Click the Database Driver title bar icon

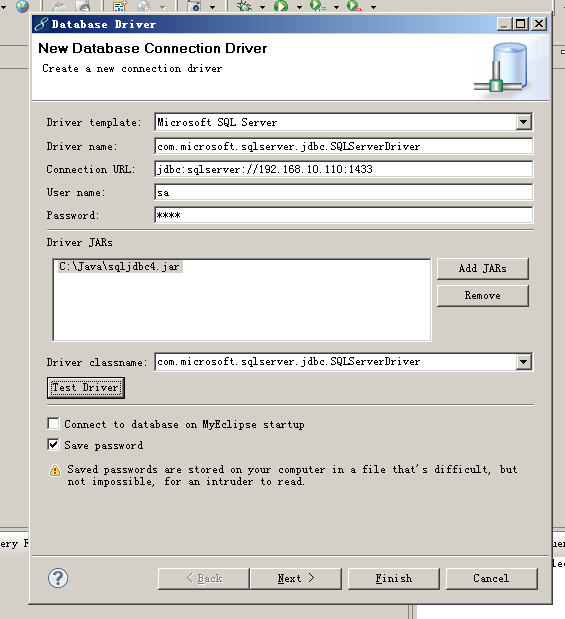pyautogui.click(x=41, y=24)
